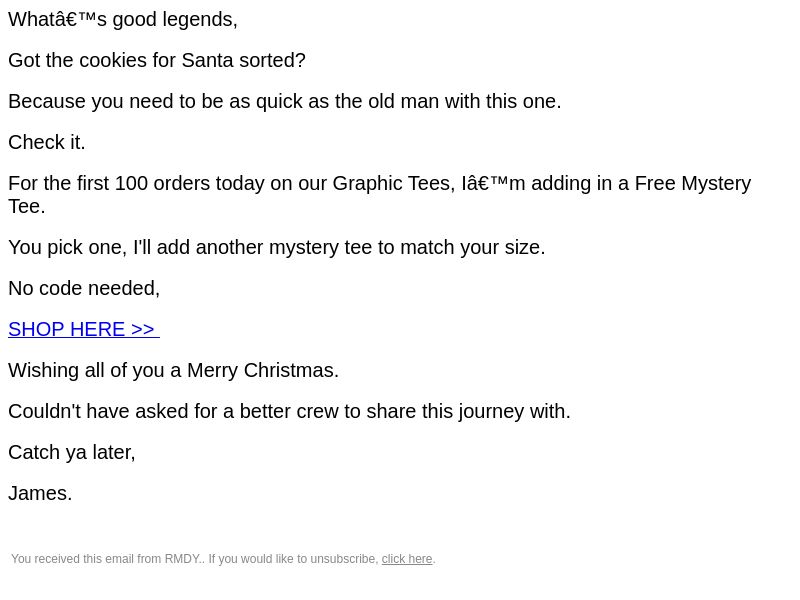Screen dimensions: 800x600
Task: Click the number '100' in the orders sentence
Action: [131, 183]
